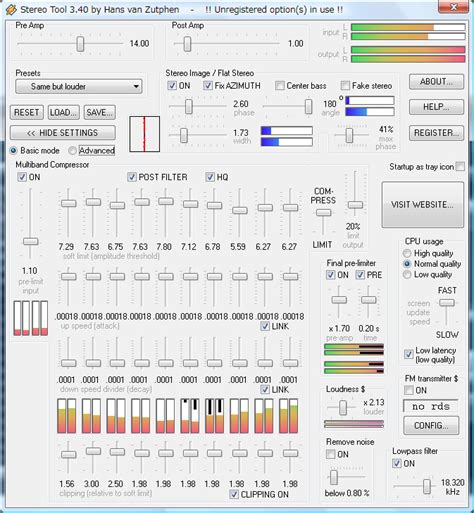Open the ABOUT... dialog
Viewport: 474px width, 513px height.
(436, 82)
